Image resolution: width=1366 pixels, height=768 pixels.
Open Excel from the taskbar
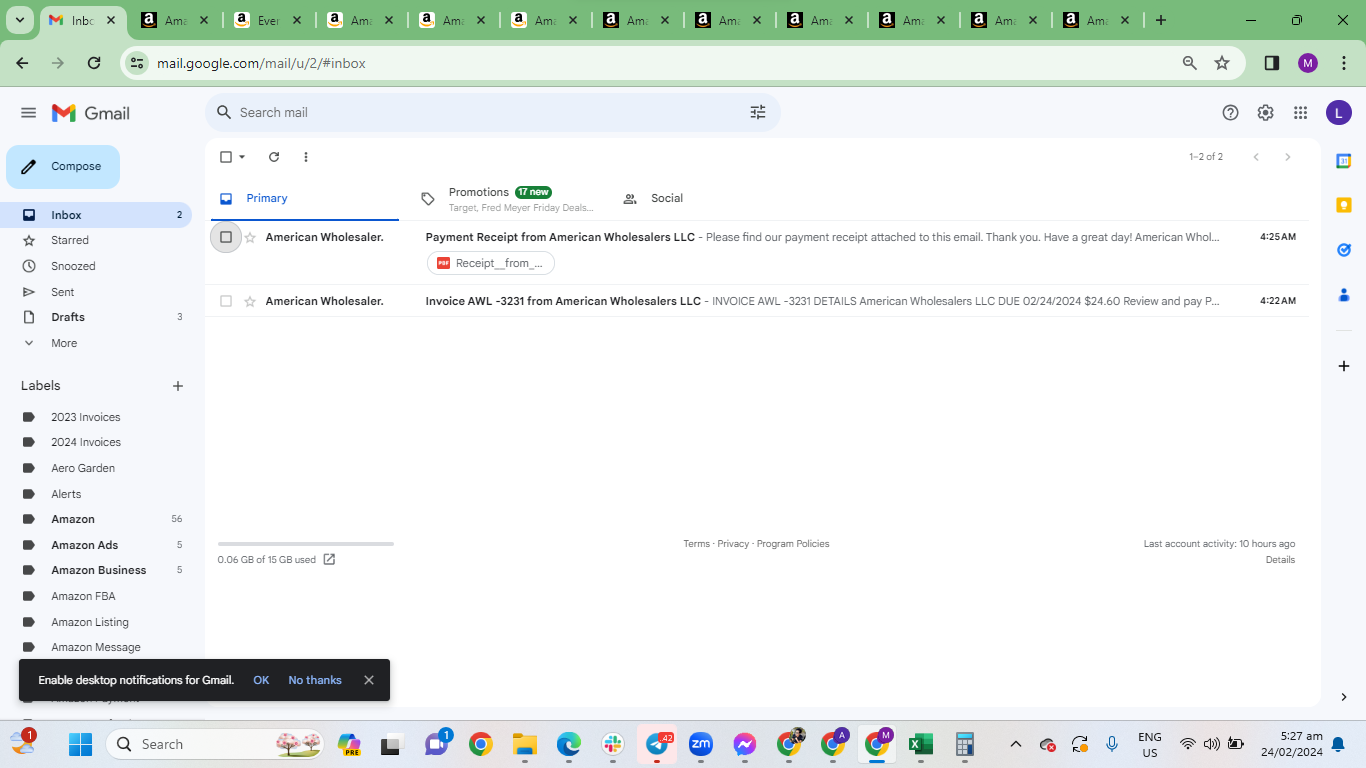click(921, 744)
